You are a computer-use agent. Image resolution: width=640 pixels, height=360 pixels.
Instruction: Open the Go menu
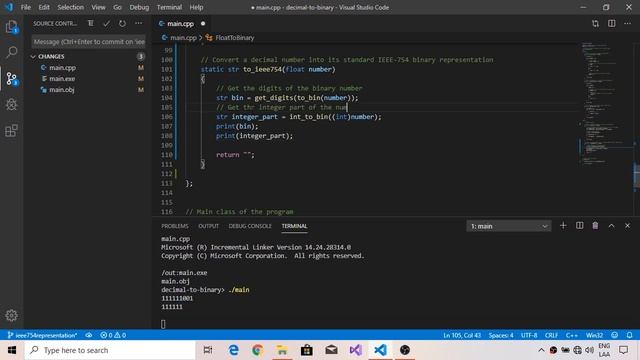118,7
